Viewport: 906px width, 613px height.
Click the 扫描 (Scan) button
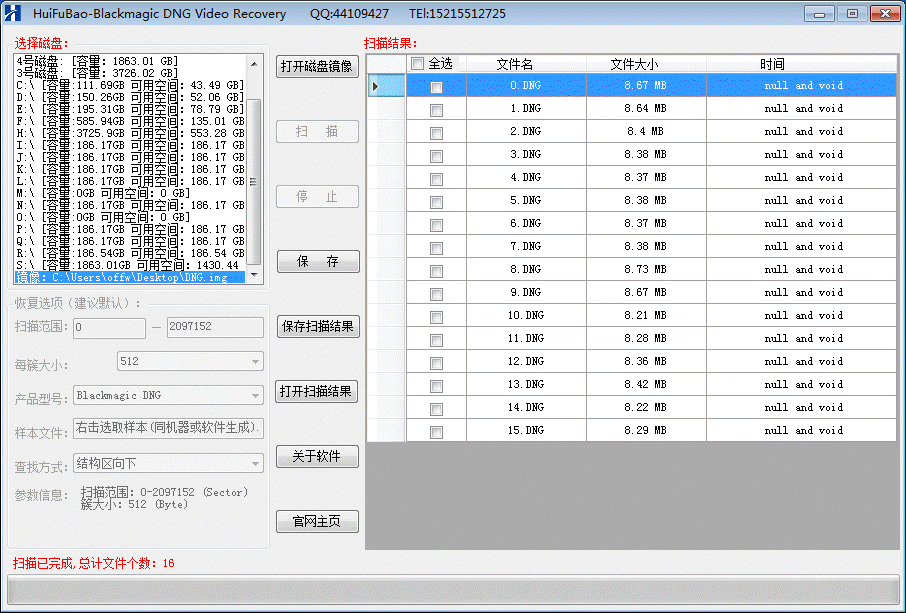pyautogui.click(x=316, y=131)
